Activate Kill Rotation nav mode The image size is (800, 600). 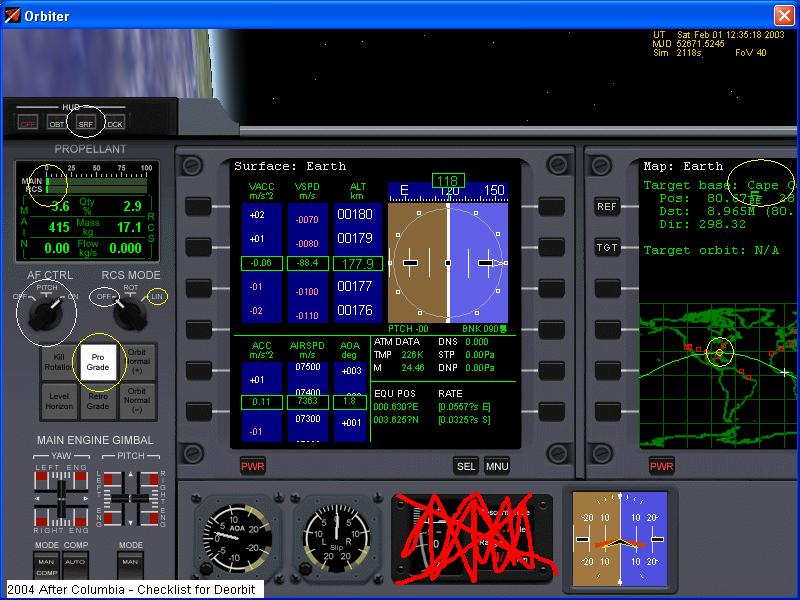(59, 362)
